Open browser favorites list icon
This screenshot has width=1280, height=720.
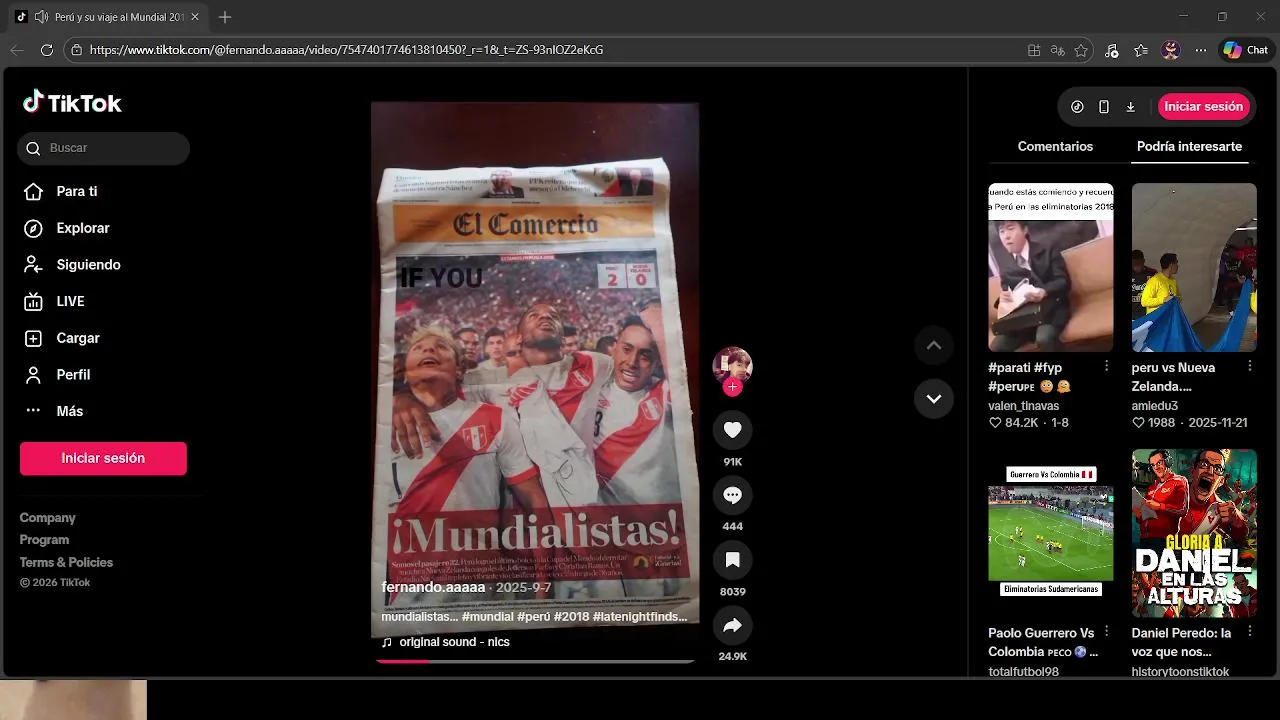[x=1141, y=50]
